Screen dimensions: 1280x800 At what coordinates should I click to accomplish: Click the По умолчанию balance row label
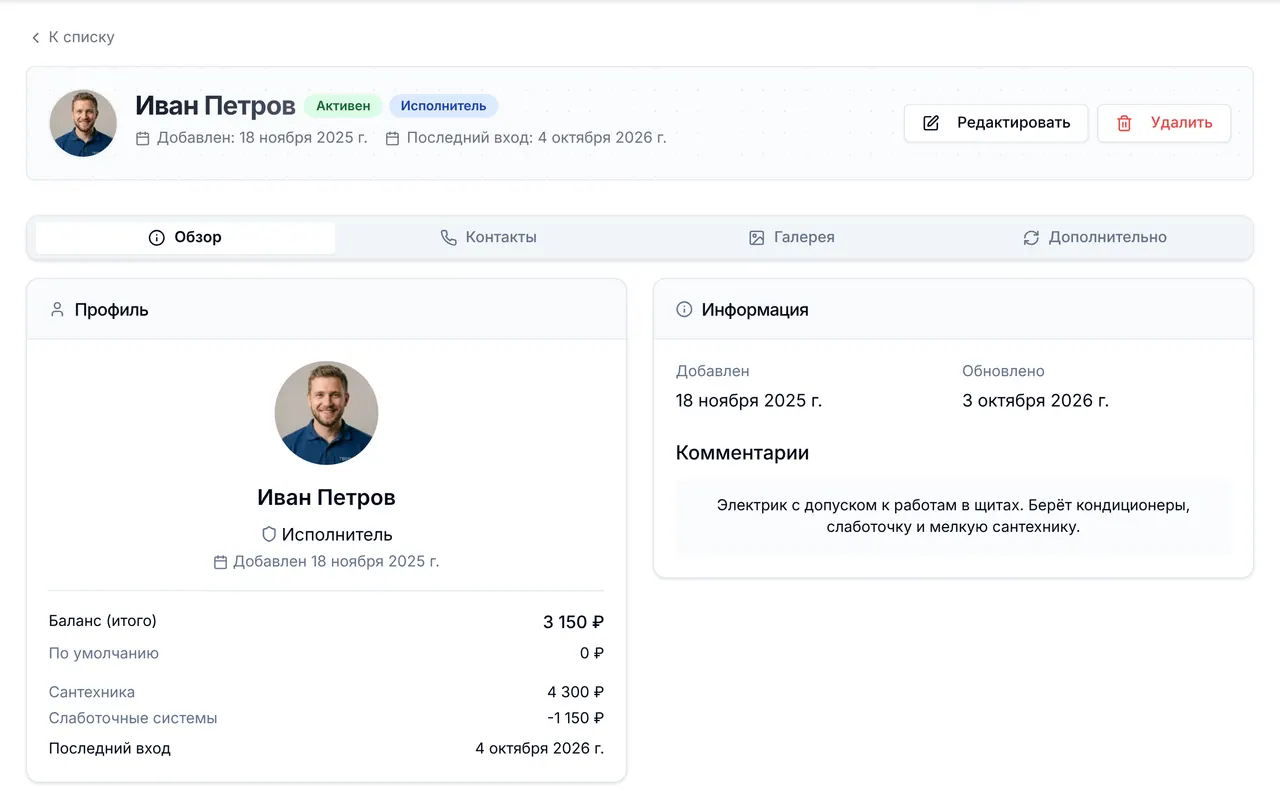click(x=104, y=653)
